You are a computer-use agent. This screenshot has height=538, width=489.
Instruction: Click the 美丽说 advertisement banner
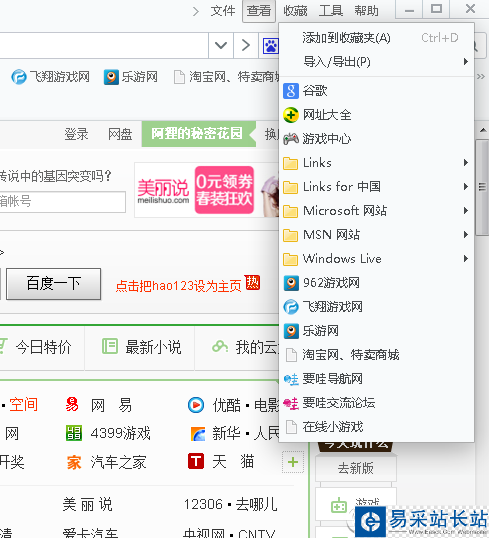pos(207,190)
